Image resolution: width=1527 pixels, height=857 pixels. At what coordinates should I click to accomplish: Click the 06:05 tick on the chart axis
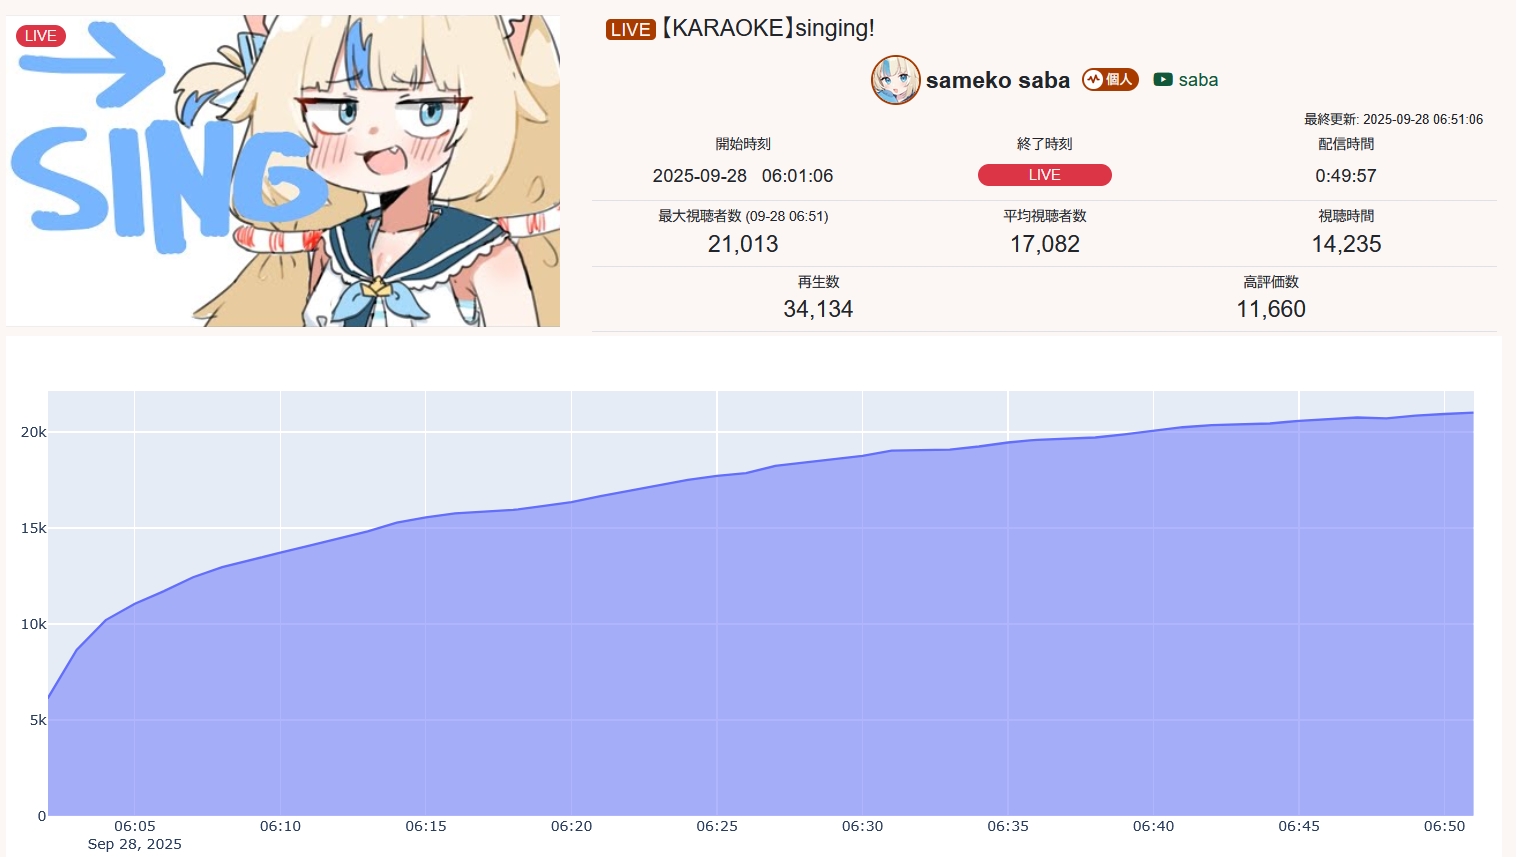[x=135, y=826]
